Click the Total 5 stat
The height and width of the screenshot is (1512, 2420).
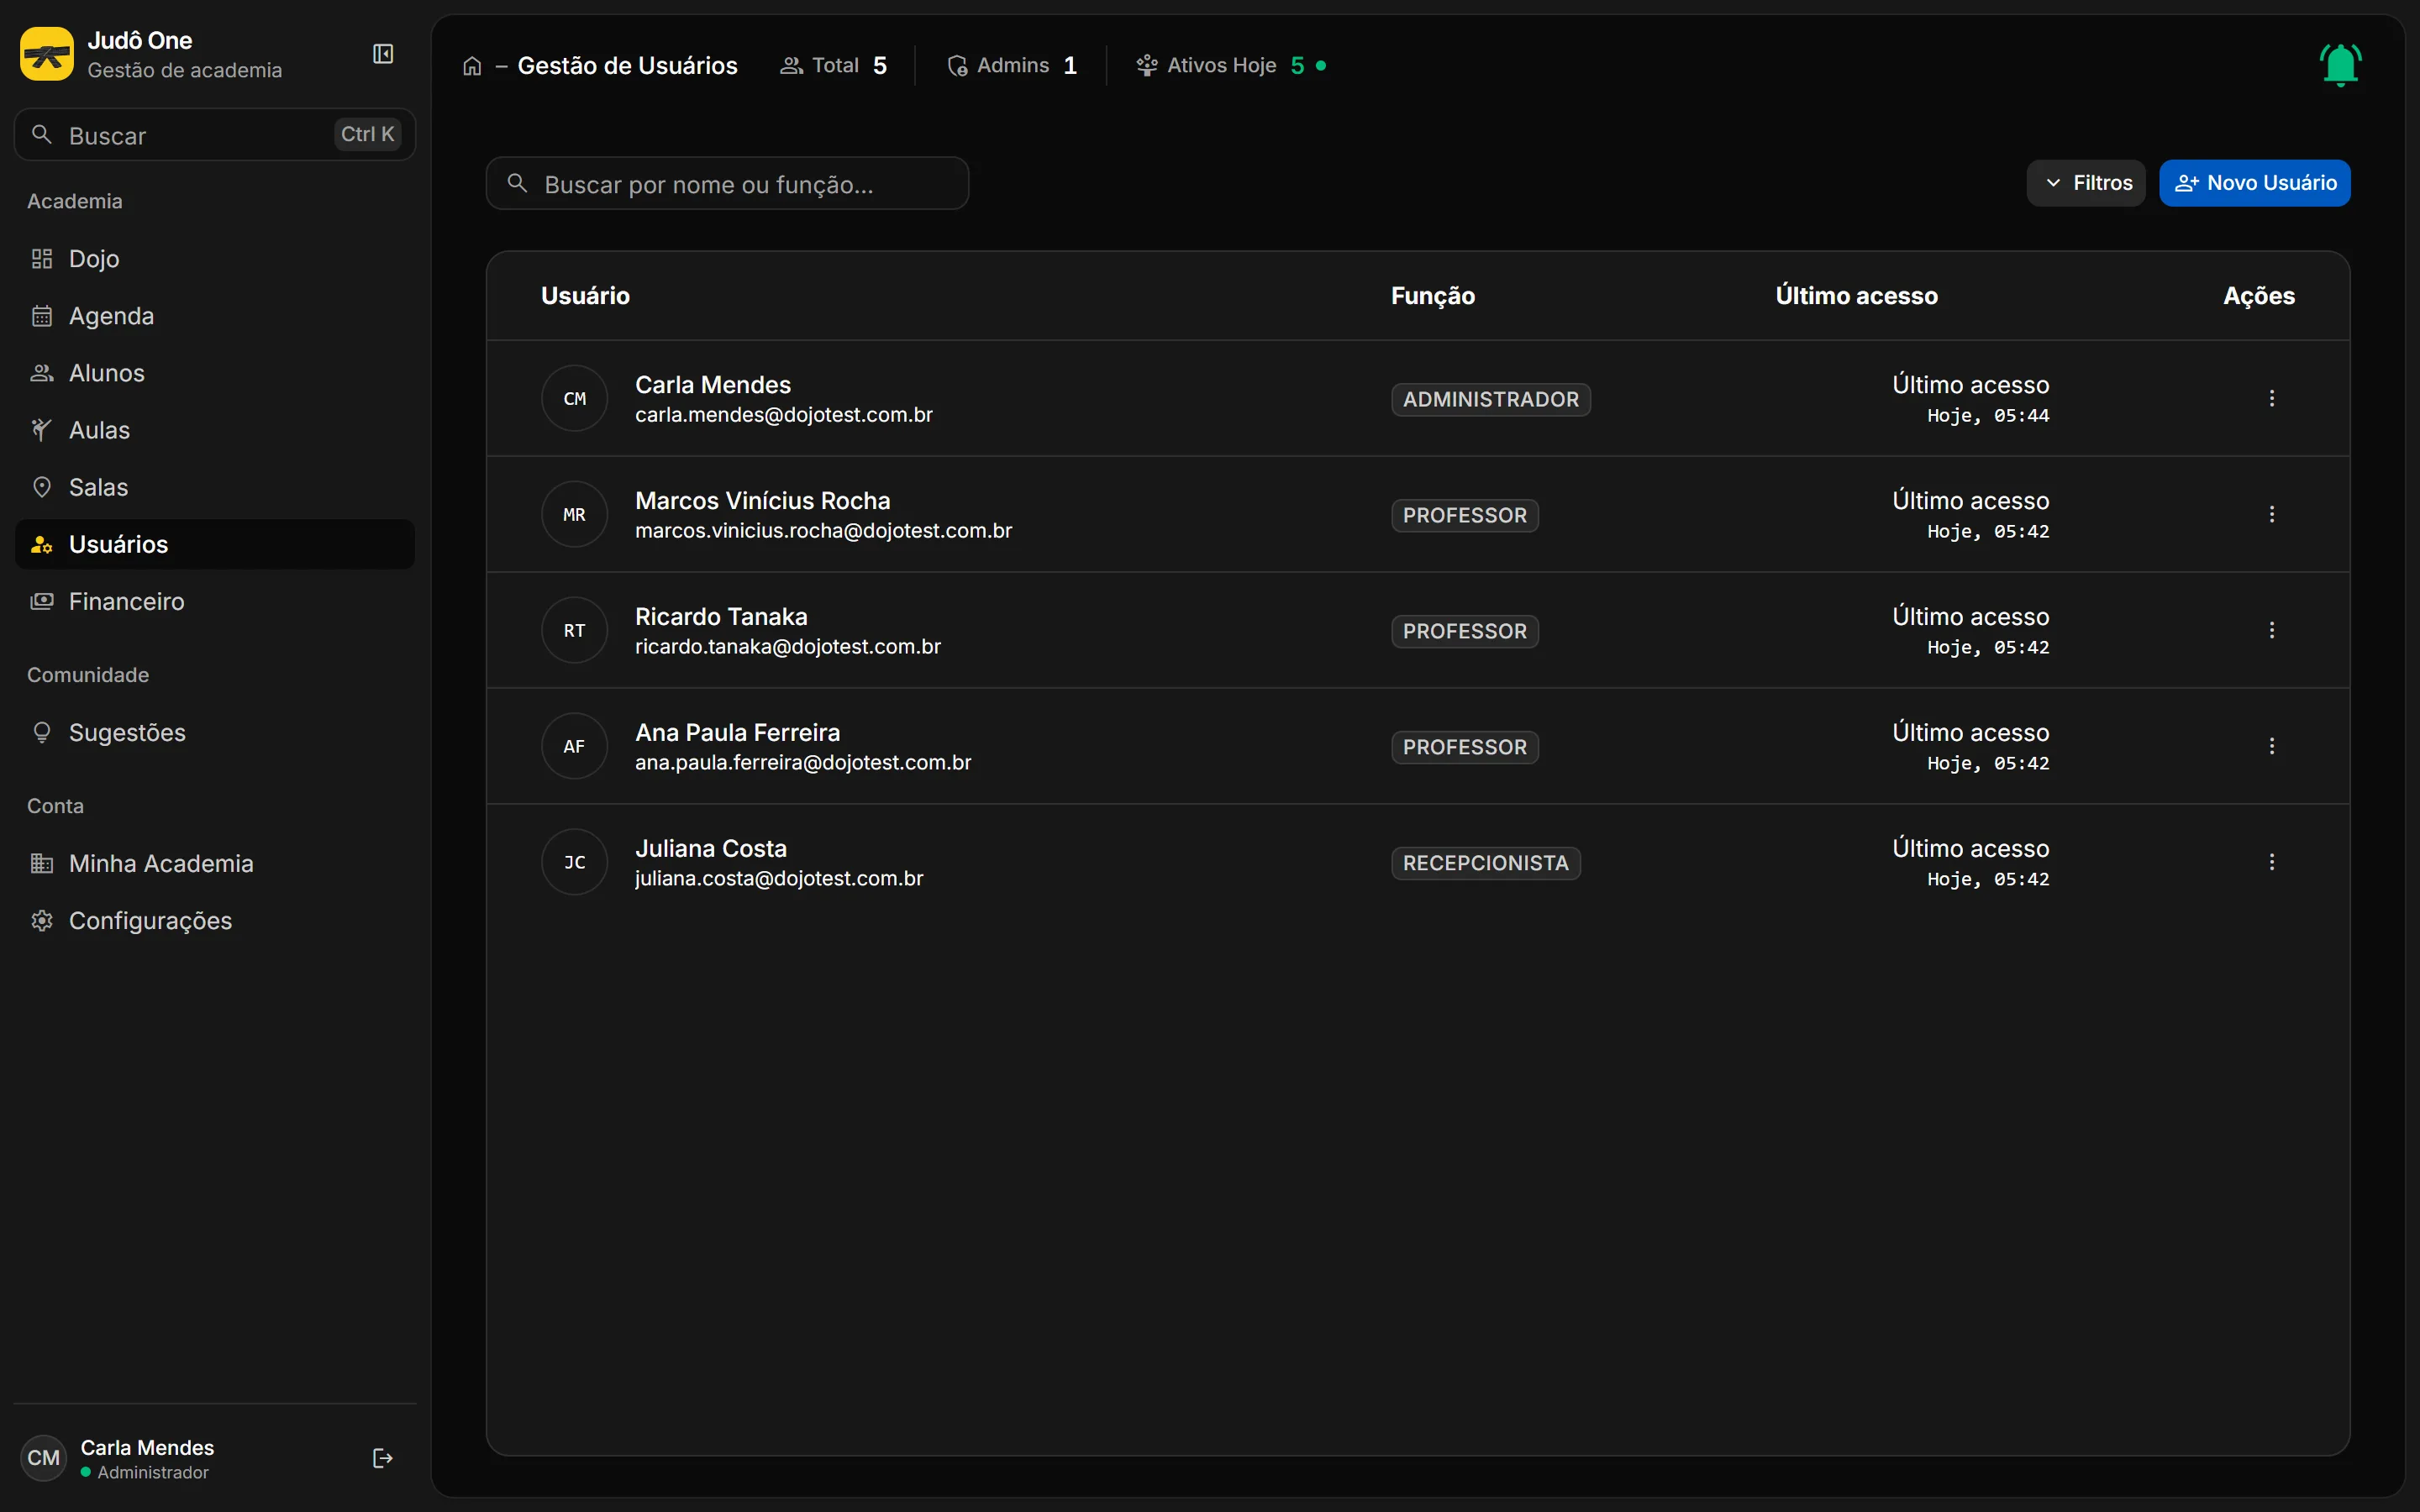coord(834,66)
